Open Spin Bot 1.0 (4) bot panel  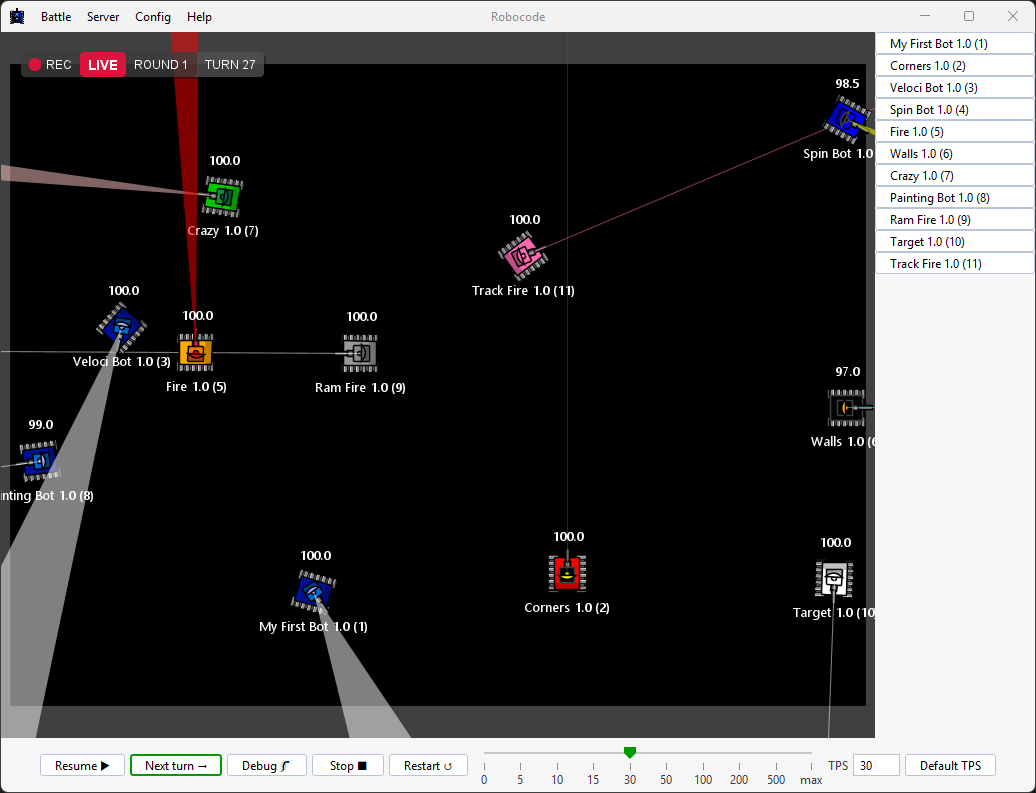(x=955, y=110)
